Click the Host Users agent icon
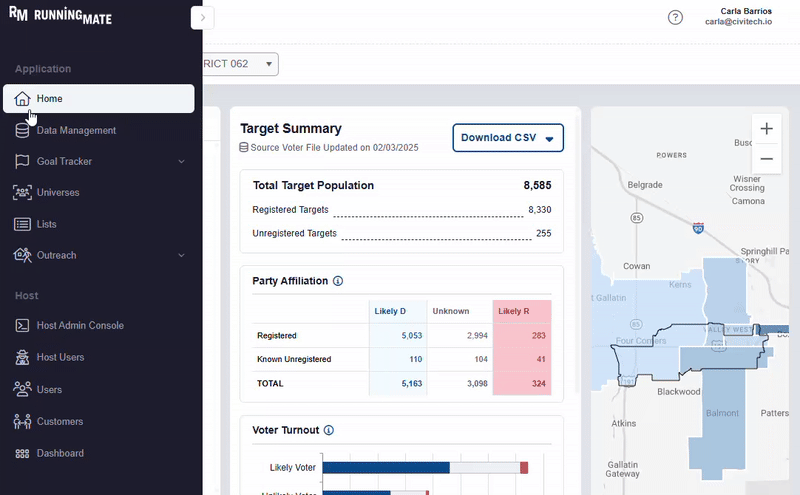 (x=22, y=357)
